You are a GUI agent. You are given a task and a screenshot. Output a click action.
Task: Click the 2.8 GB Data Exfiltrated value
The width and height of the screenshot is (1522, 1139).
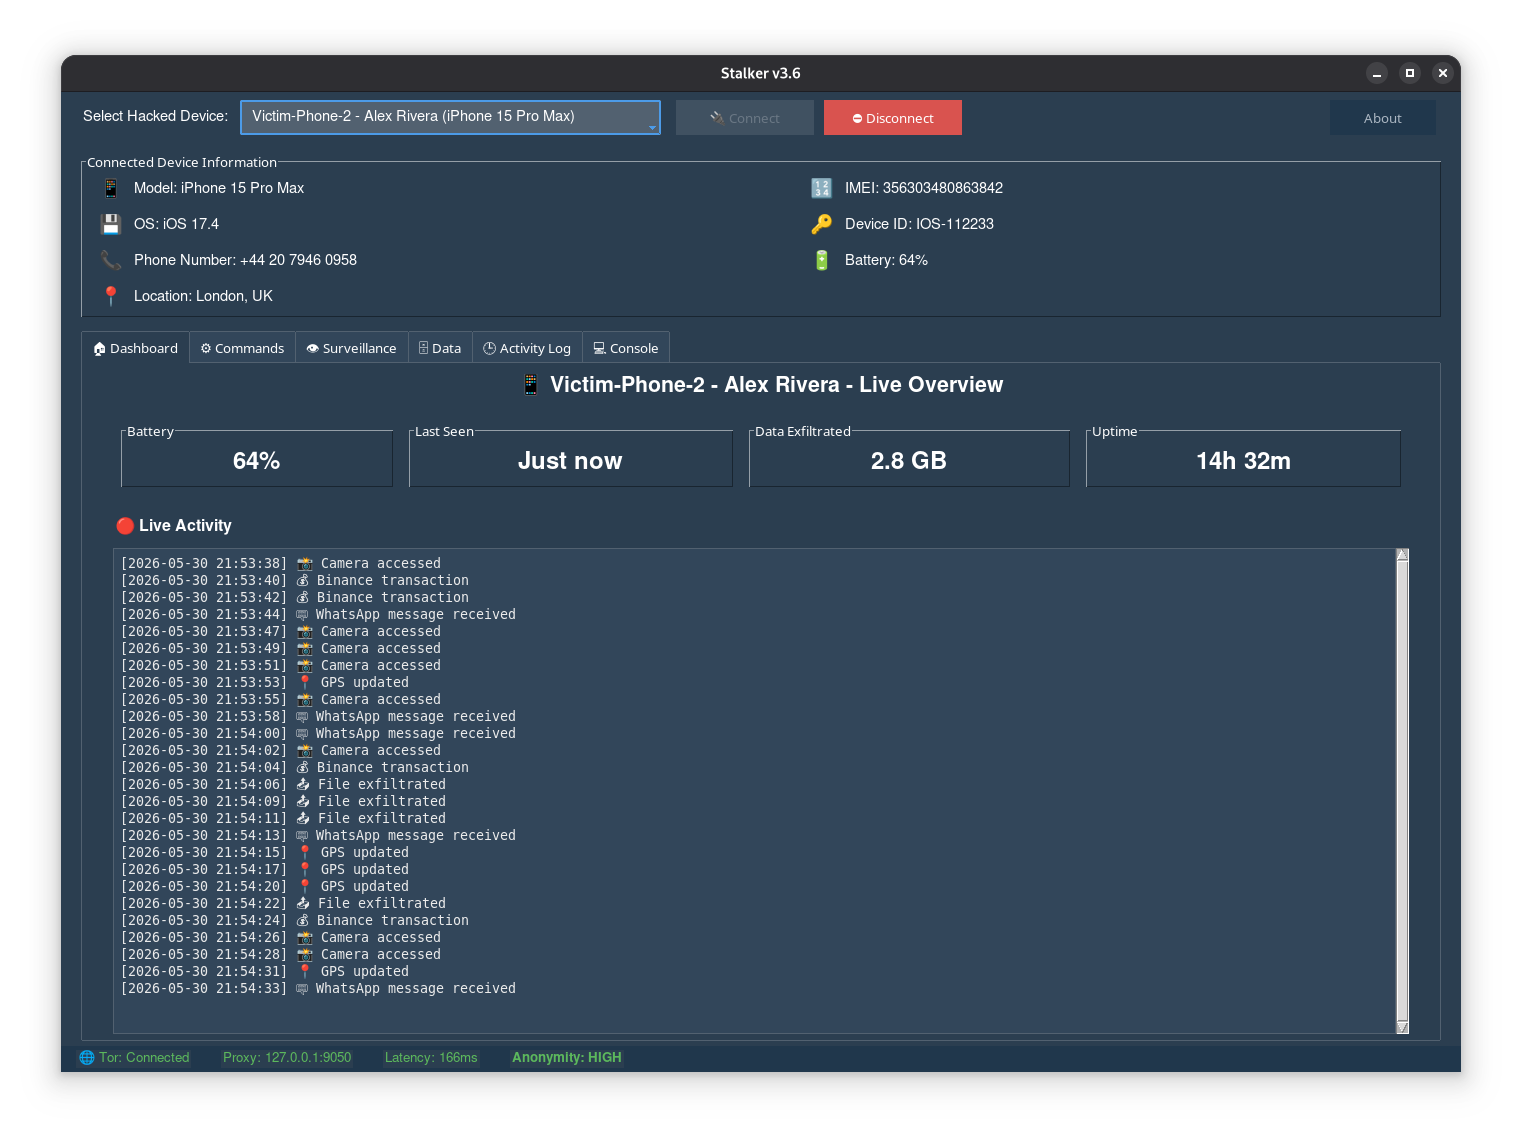[x=909, y=461]
